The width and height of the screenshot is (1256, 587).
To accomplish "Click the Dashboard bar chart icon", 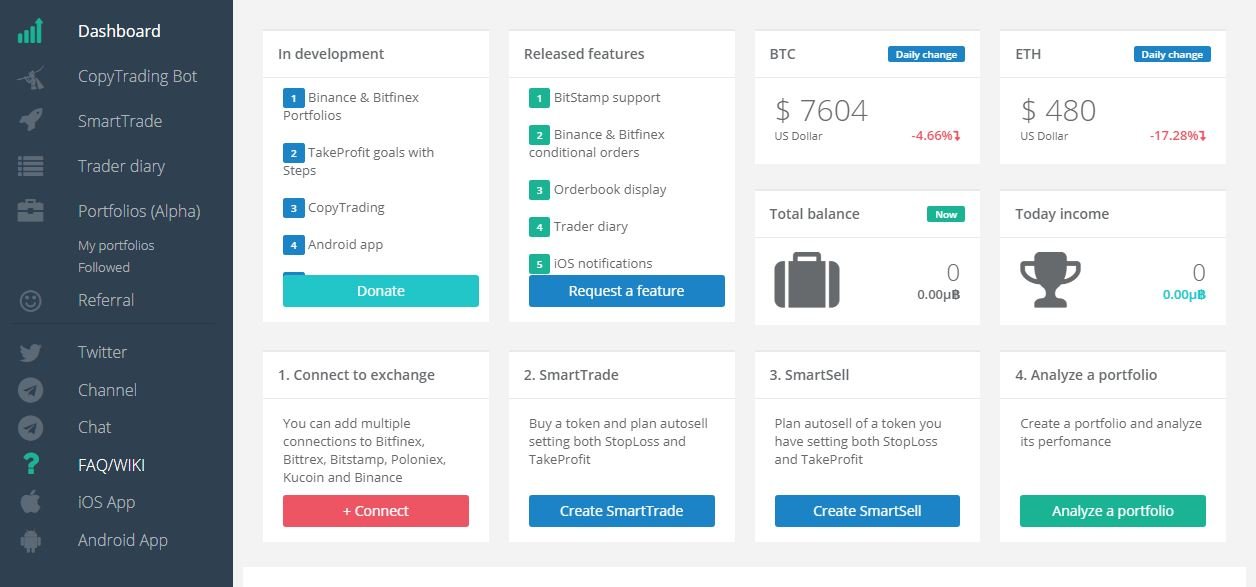I will [x=30, y=31].
